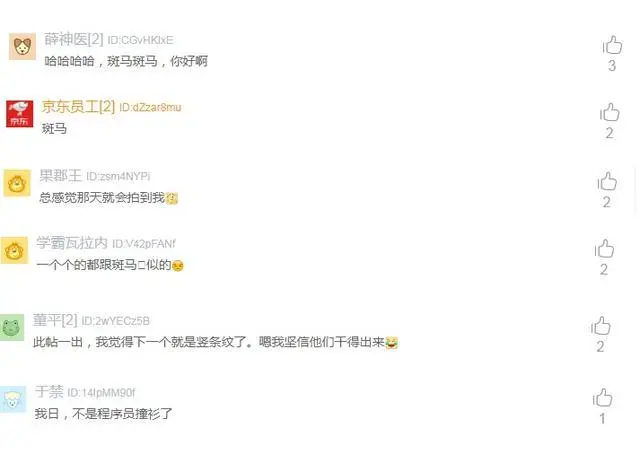Click 董平's green frog avatar
The width and height of the screenshot is (640, 454).
tap(11, 327)
